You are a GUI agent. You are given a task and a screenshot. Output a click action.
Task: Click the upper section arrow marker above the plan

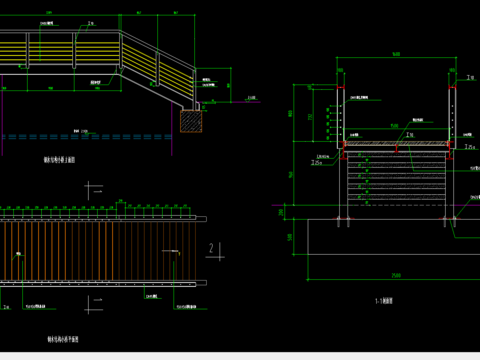[93, 190]
